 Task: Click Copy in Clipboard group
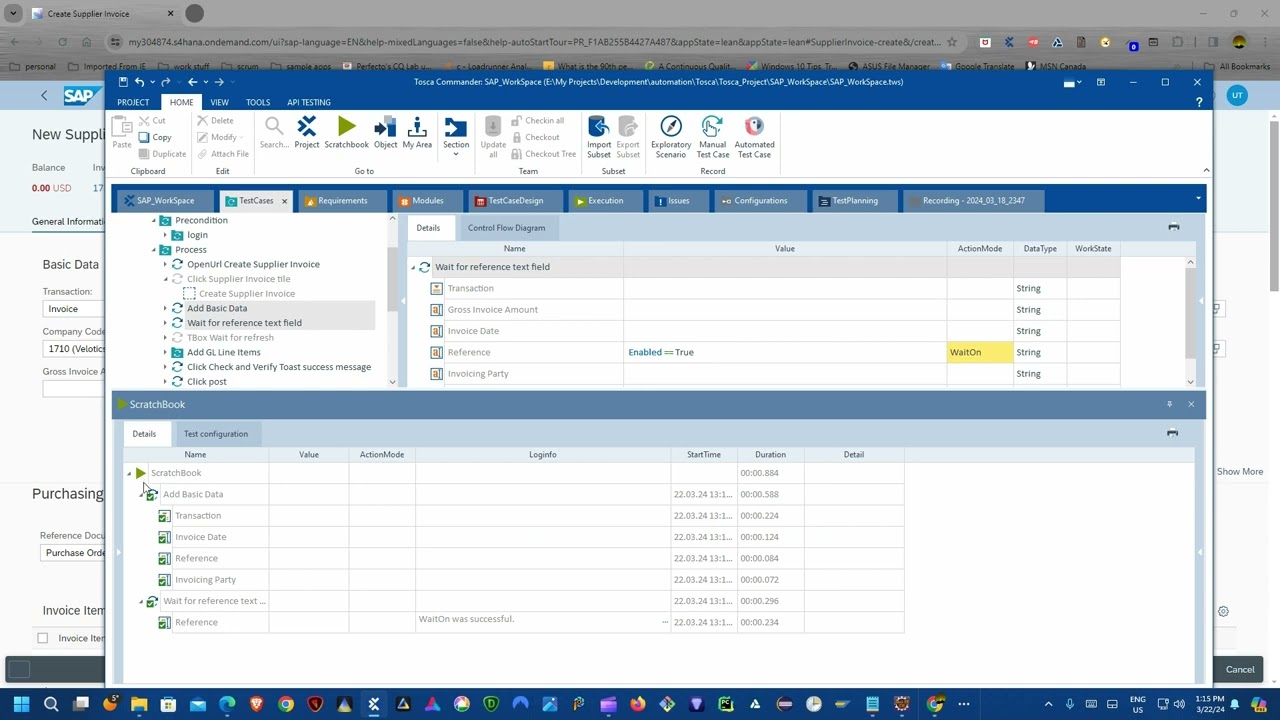click(155, 137)
